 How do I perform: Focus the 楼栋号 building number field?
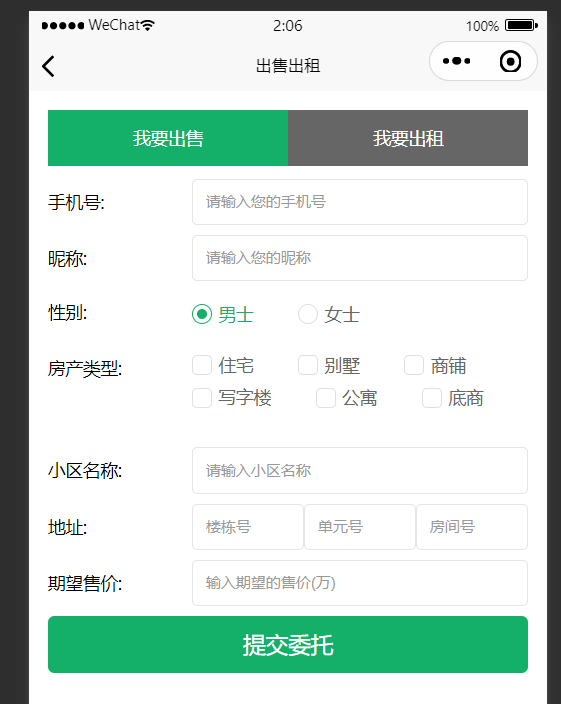click(248, 527)
